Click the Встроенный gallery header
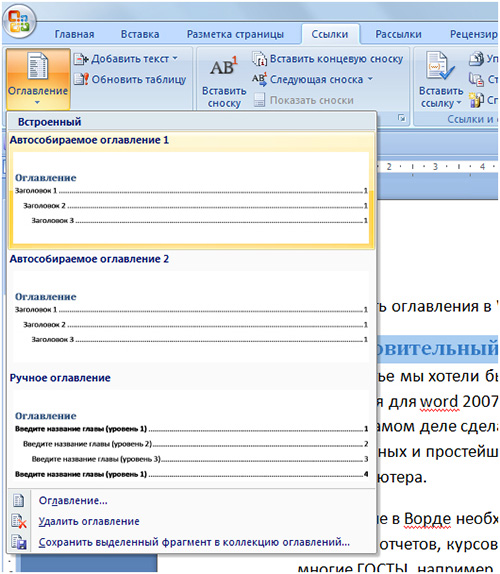 click(x=191, y=122)
